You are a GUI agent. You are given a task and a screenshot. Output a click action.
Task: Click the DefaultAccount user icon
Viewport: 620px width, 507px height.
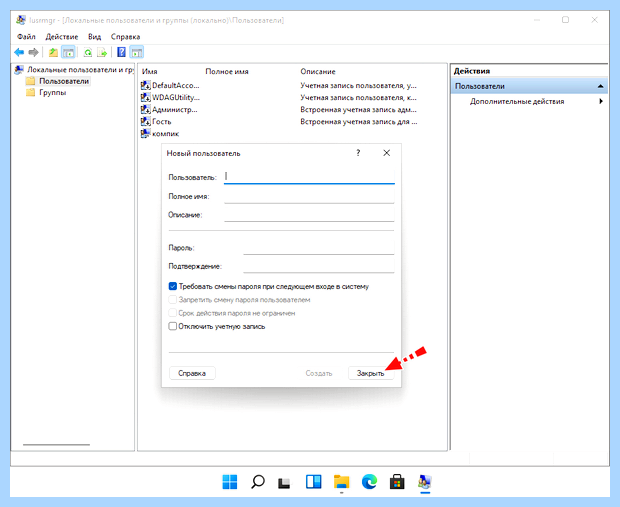pos(146,85)
